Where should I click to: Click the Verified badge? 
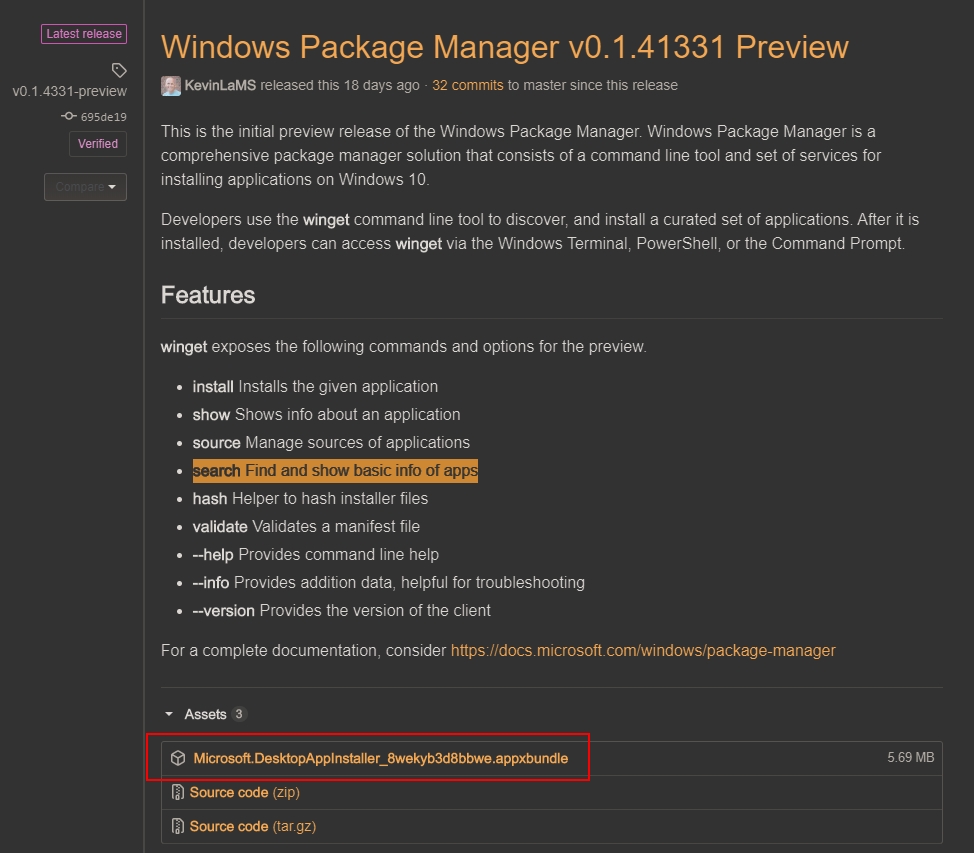(98, 144)
